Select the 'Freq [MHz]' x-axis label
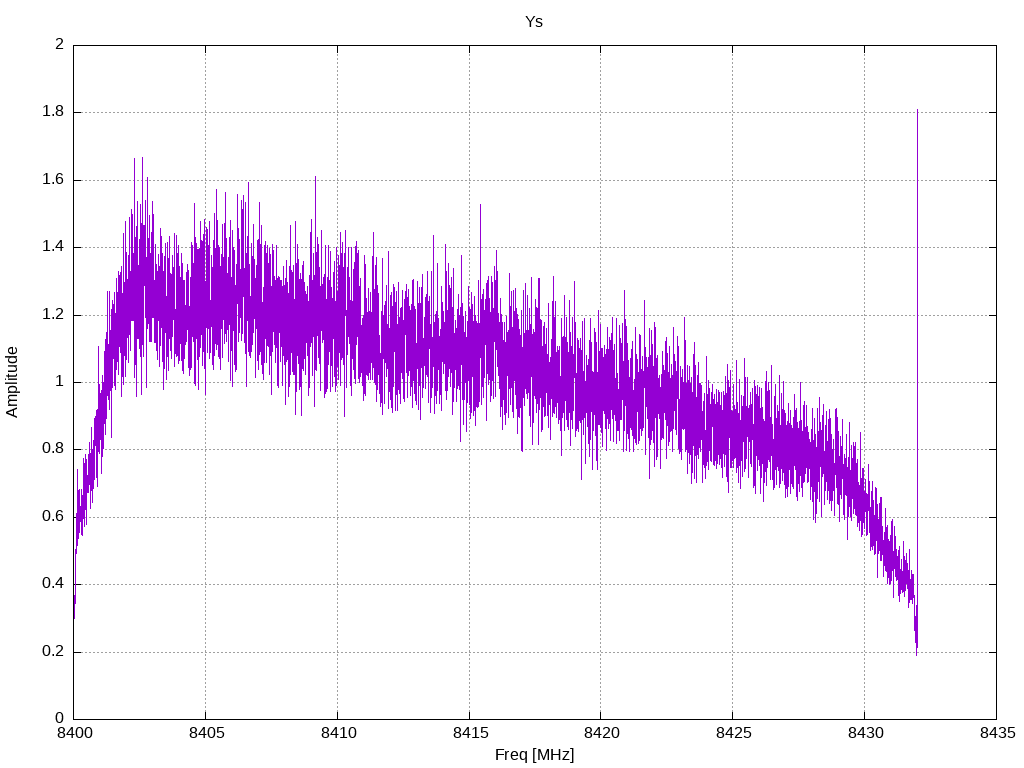This screenshot has width=1024, height=768. click(x=534, y=755)
